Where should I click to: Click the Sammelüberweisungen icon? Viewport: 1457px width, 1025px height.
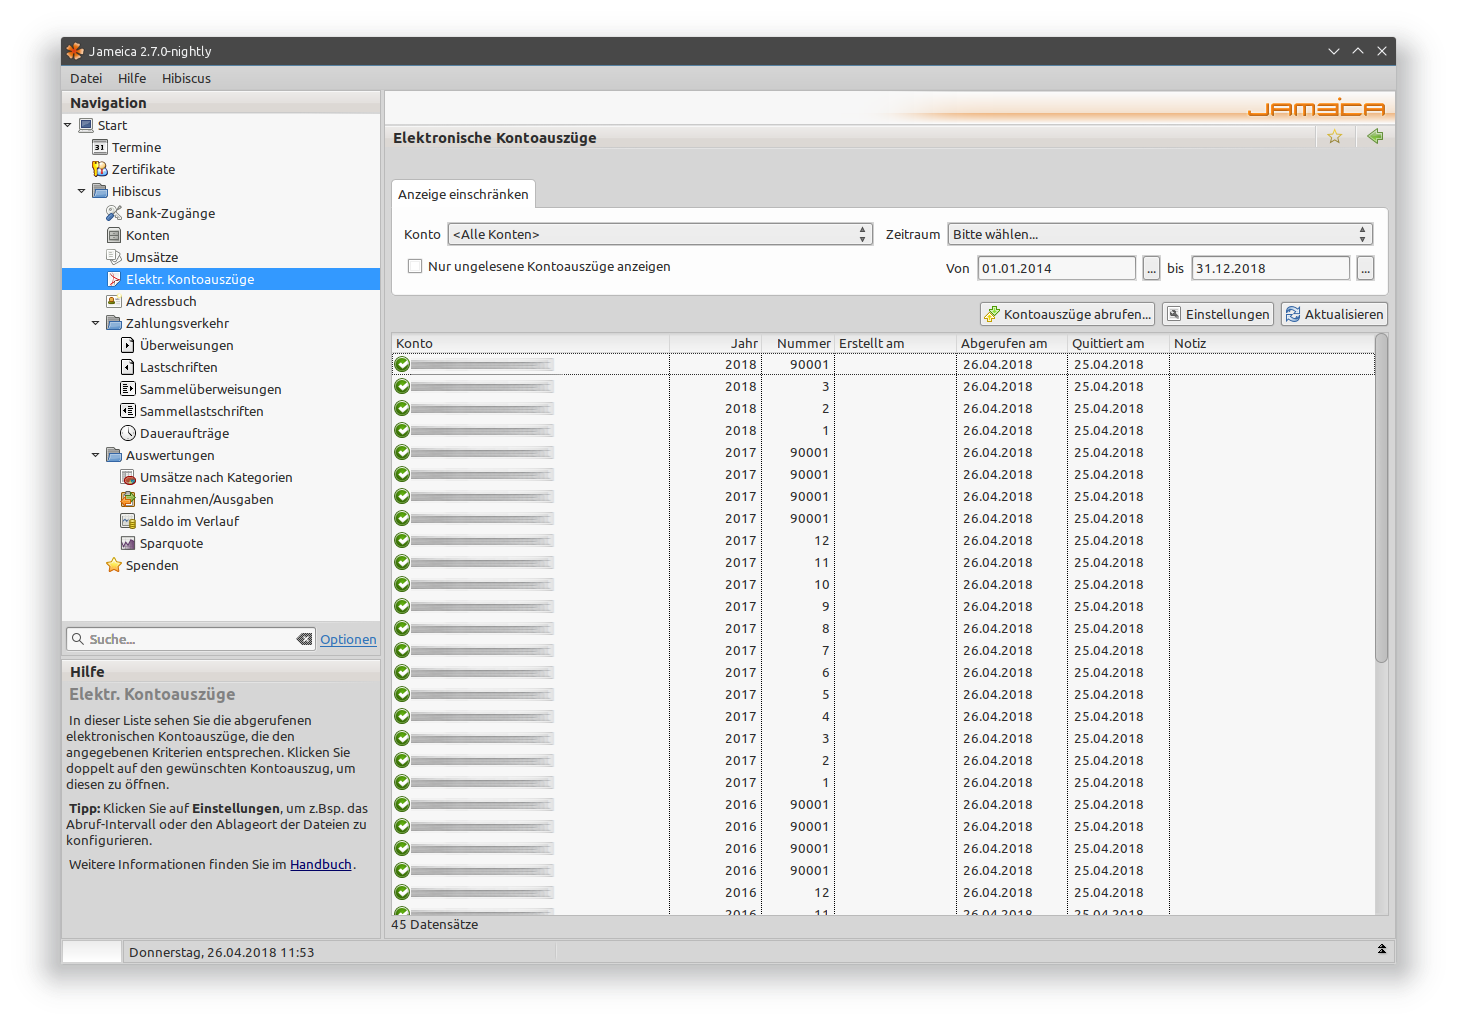point(128,389)
